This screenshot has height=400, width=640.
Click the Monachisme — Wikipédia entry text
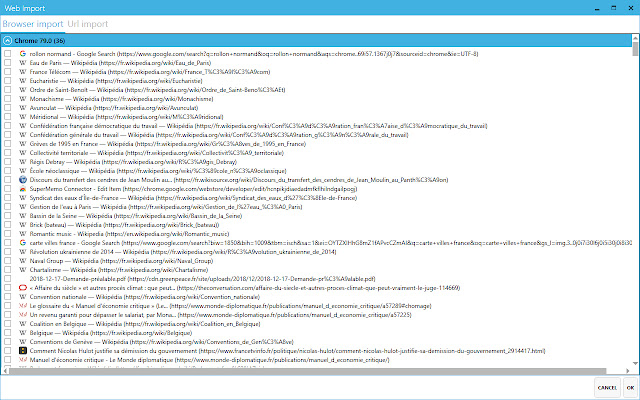point(121,99)
